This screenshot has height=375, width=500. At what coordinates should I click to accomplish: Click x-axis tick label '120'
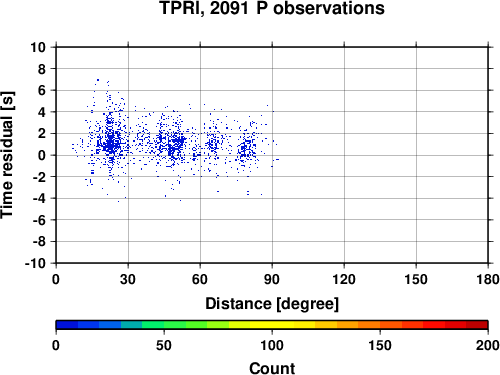344,279
